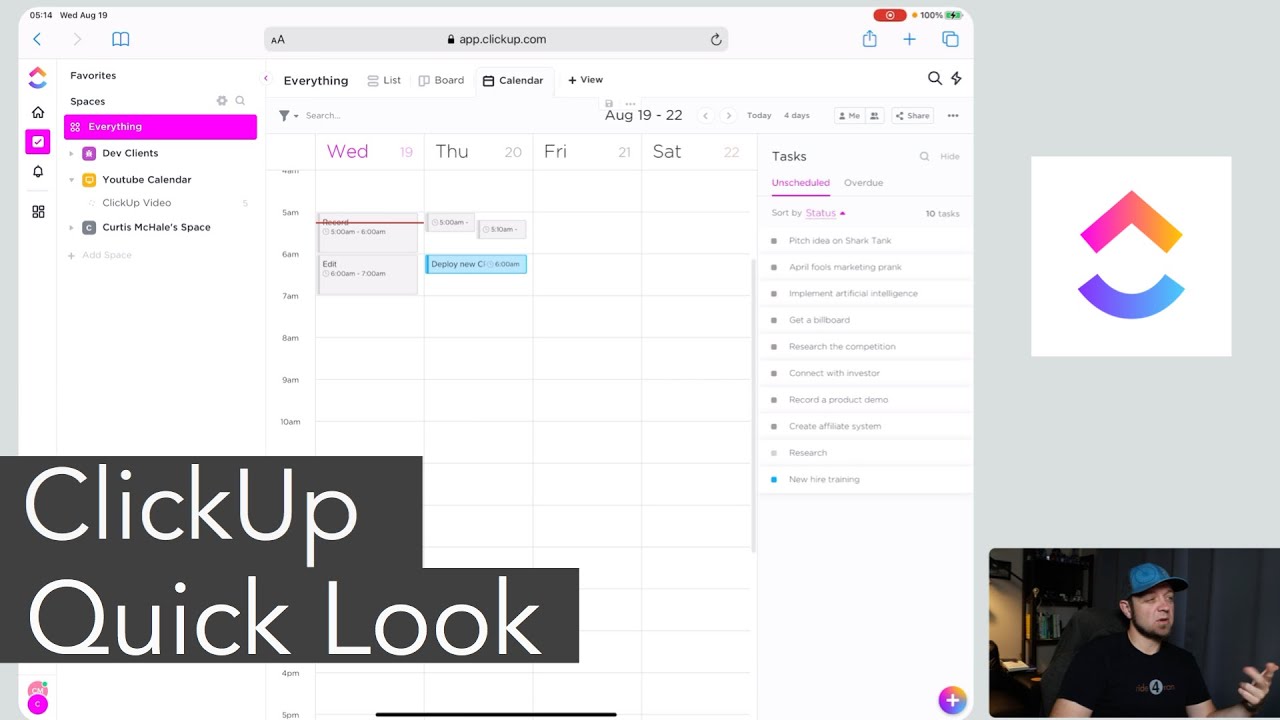This screenshot has height=720, width=1280.
Task: Open the Sort by Status dropdown
Action: pos(820,213)
